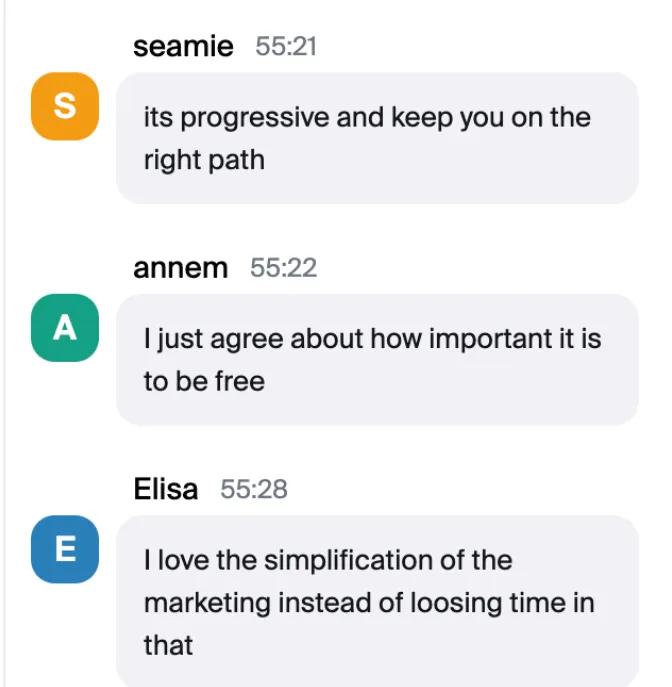Select the annem username label
The image size is (672, 687).
tap(180, 268)
